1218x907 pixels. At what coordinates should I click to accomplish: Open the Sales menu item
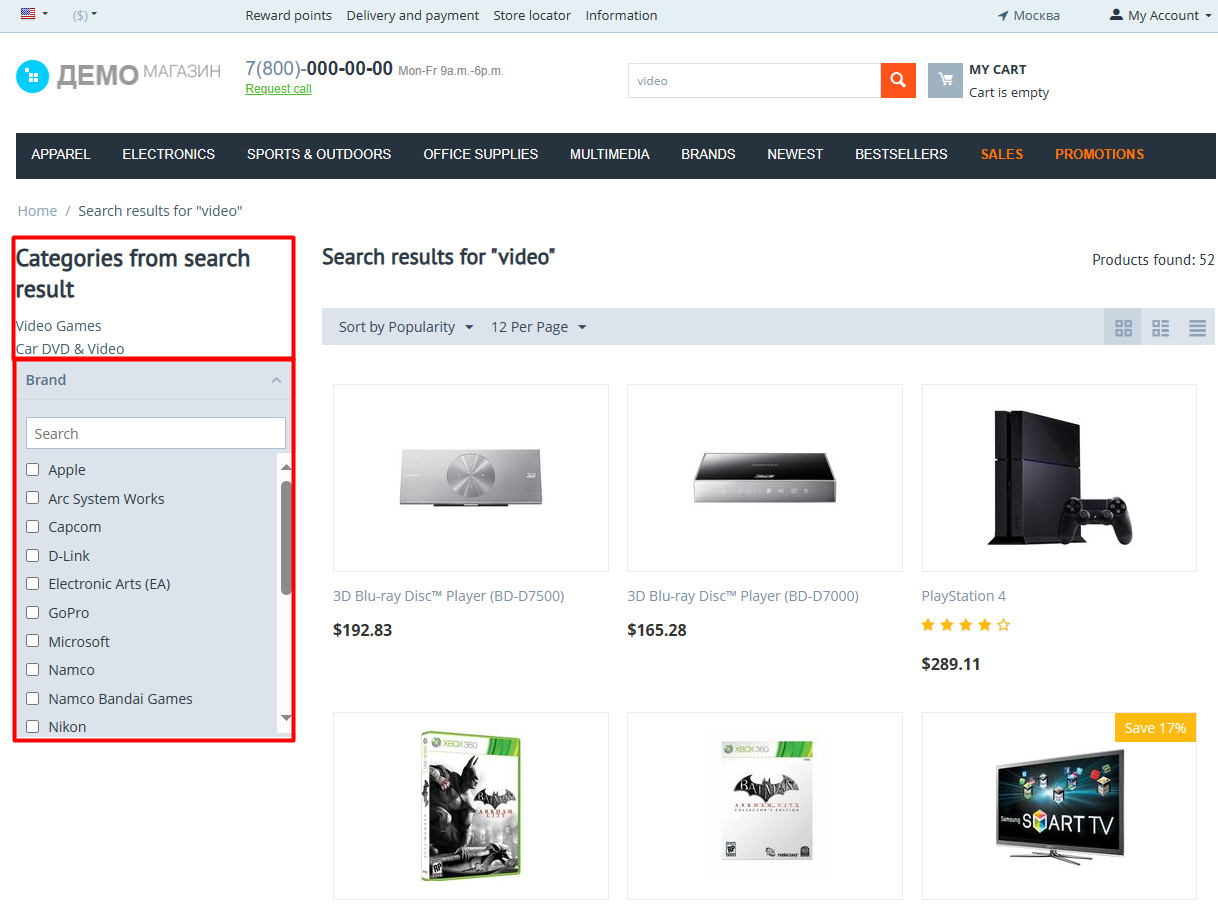1002,154
